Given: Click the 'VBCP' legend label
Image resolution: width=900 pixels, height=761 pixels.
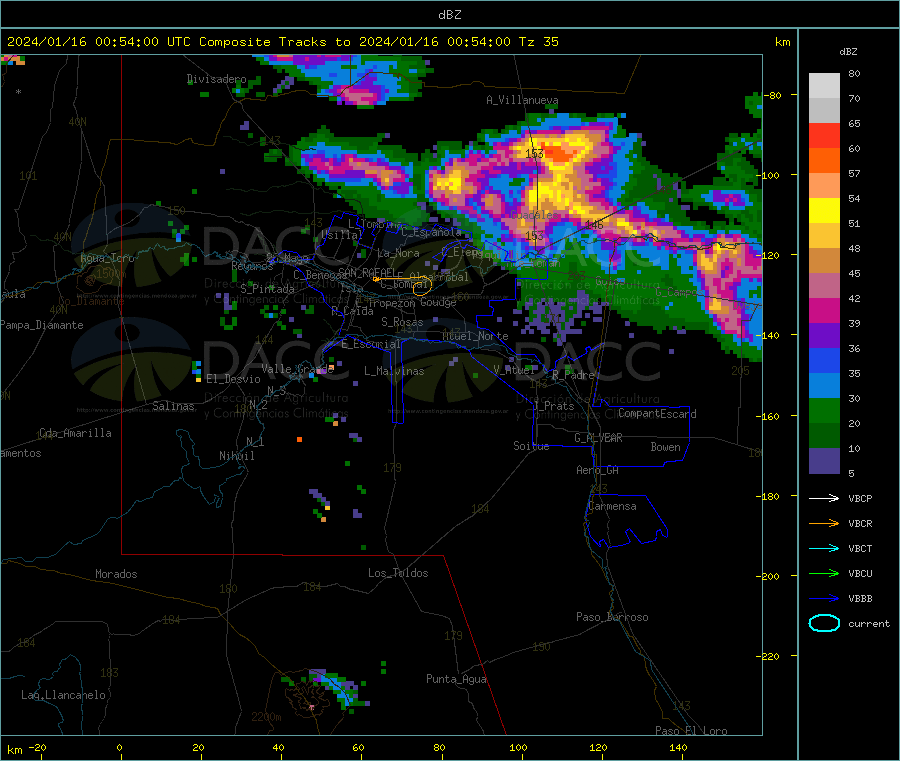Looking at the screenshot, I should click(x=860, y=498).
